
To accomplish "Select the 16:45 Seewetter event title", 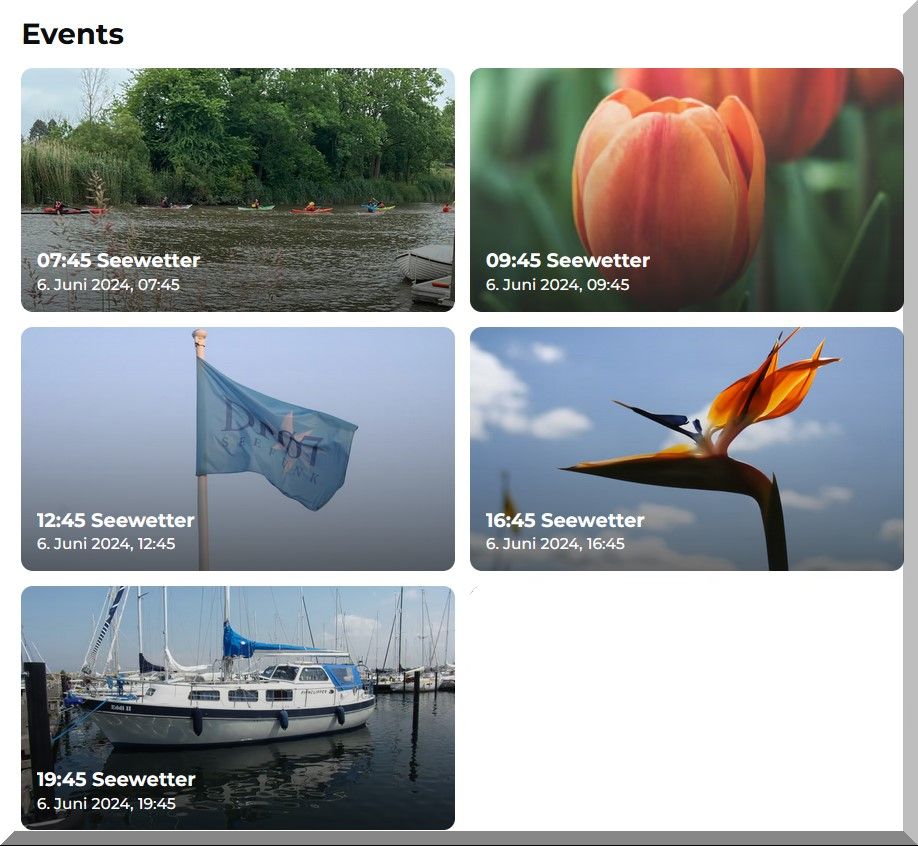I will click(564, 520).
